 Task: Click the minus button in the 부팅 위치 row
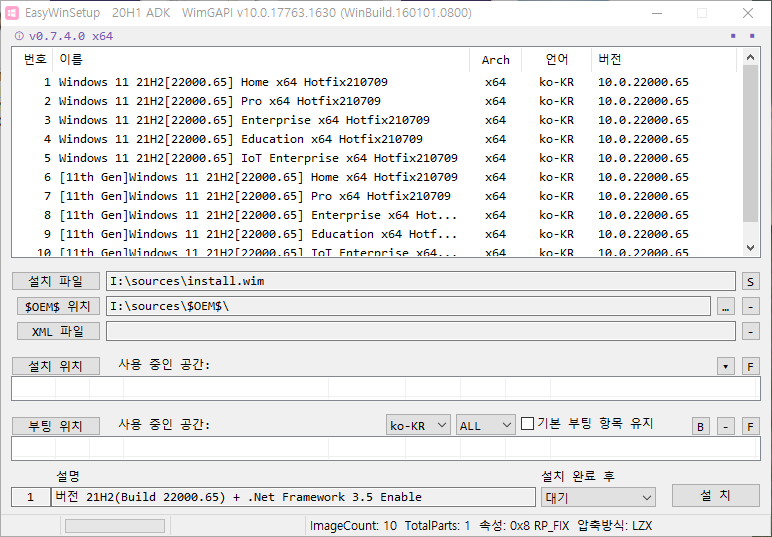click(725, 426)
